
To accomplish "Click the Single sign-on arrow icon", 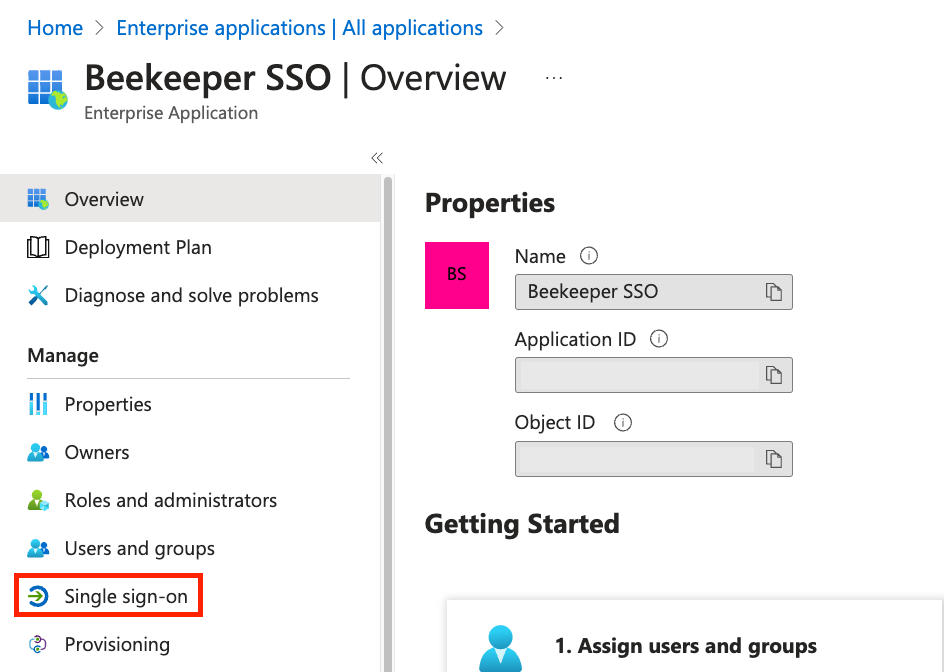I will click(x=38, y=596).
